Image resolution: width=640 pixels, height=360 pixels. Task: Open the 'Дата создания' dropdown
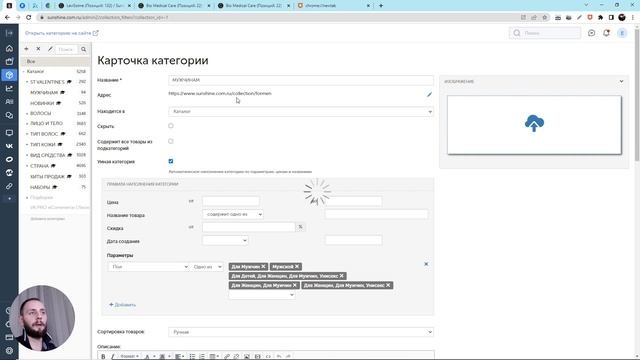pyautogui.click(x=225, y=240)
